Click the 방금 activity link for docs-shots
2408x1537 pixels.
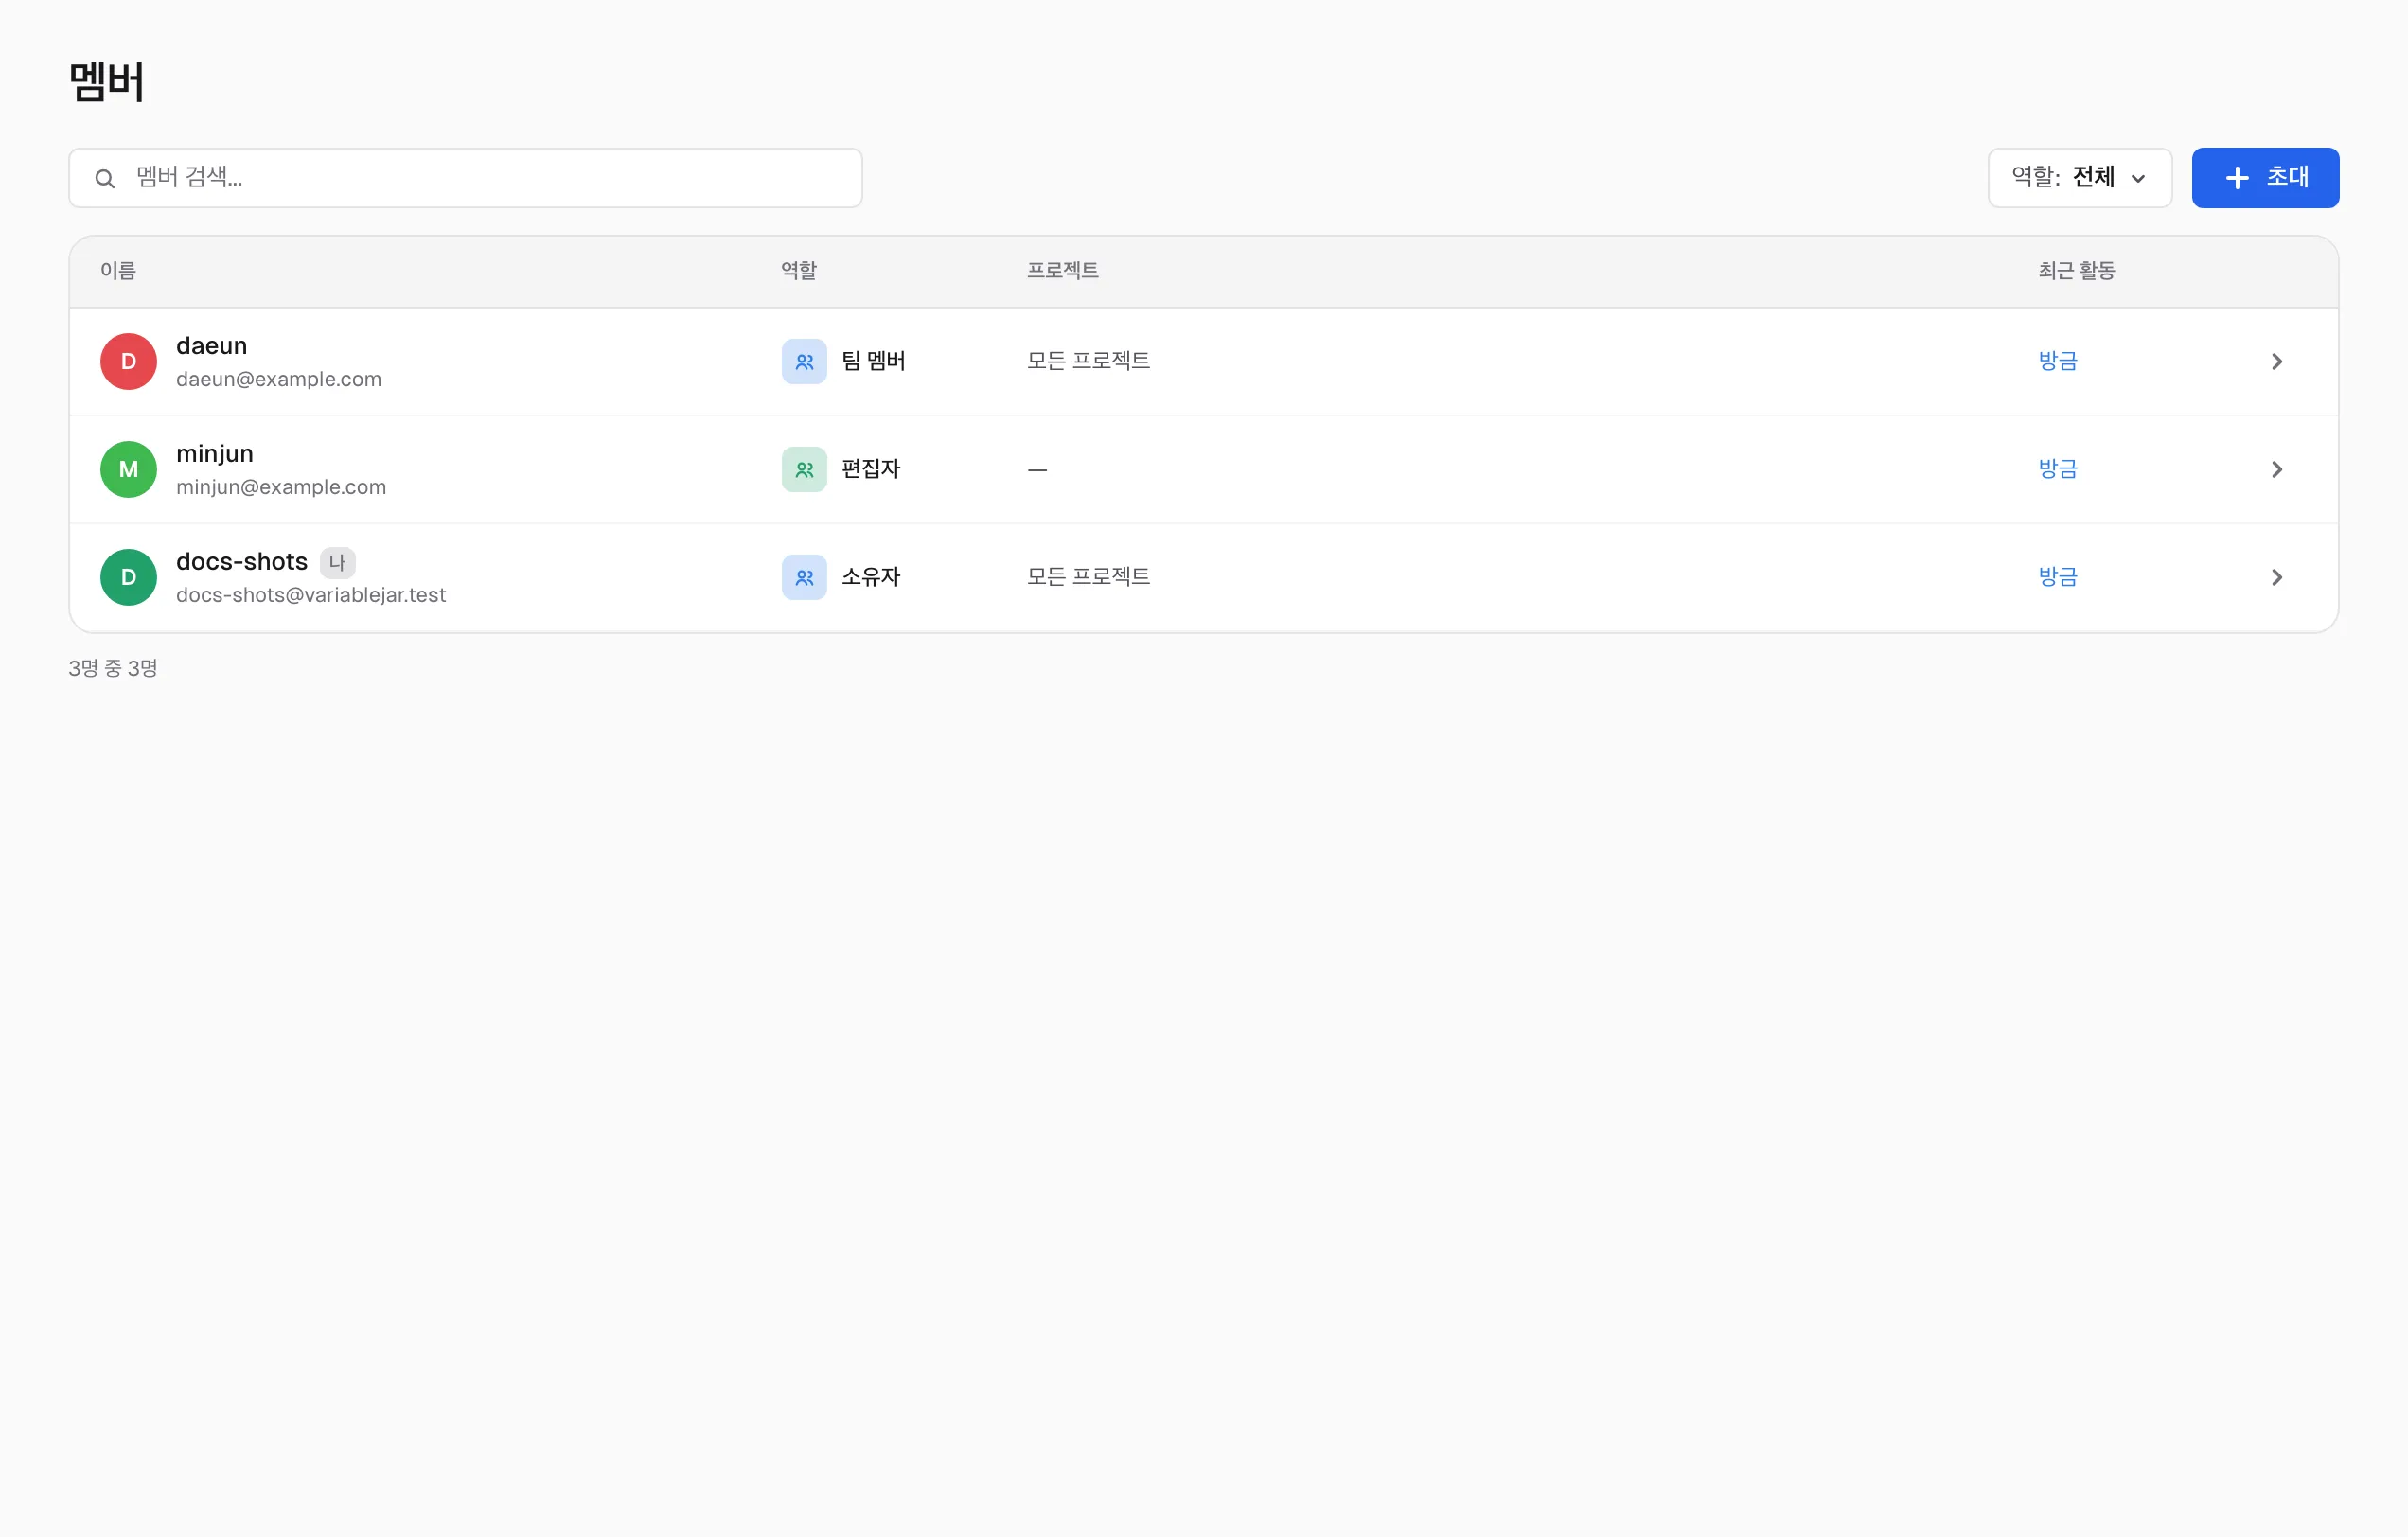tap(2058, 577)
